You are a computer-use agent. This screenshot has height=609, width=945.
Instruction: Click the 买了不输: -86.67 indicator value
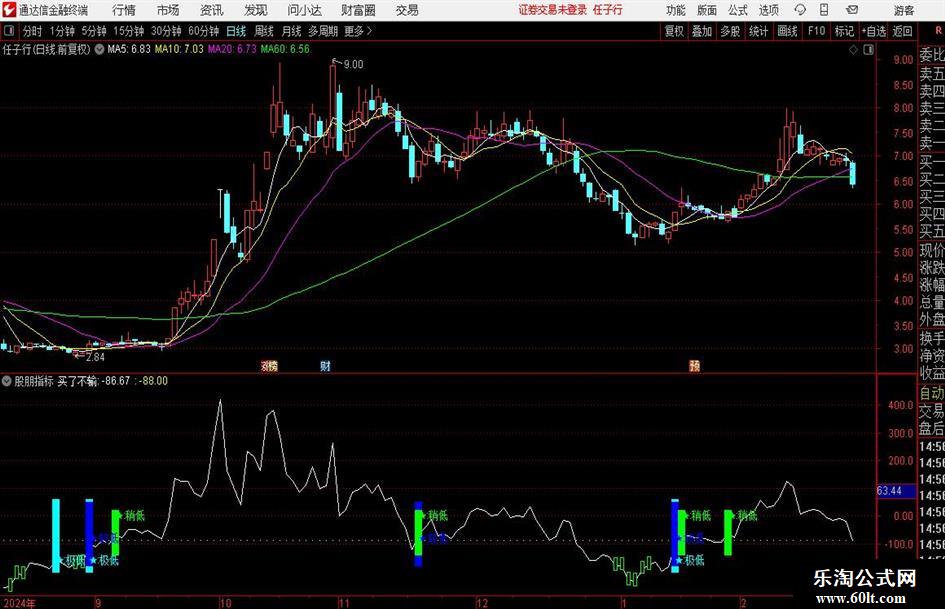tap(93, 381)
